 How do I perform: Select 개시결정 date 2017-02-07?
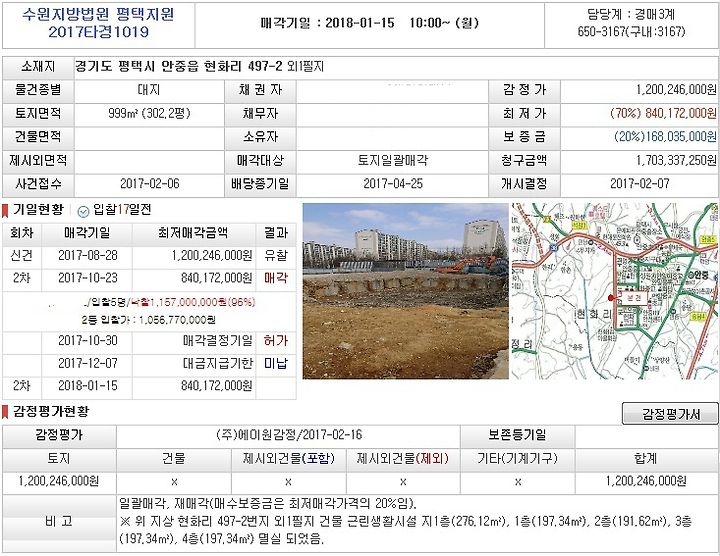coord(640,184)
